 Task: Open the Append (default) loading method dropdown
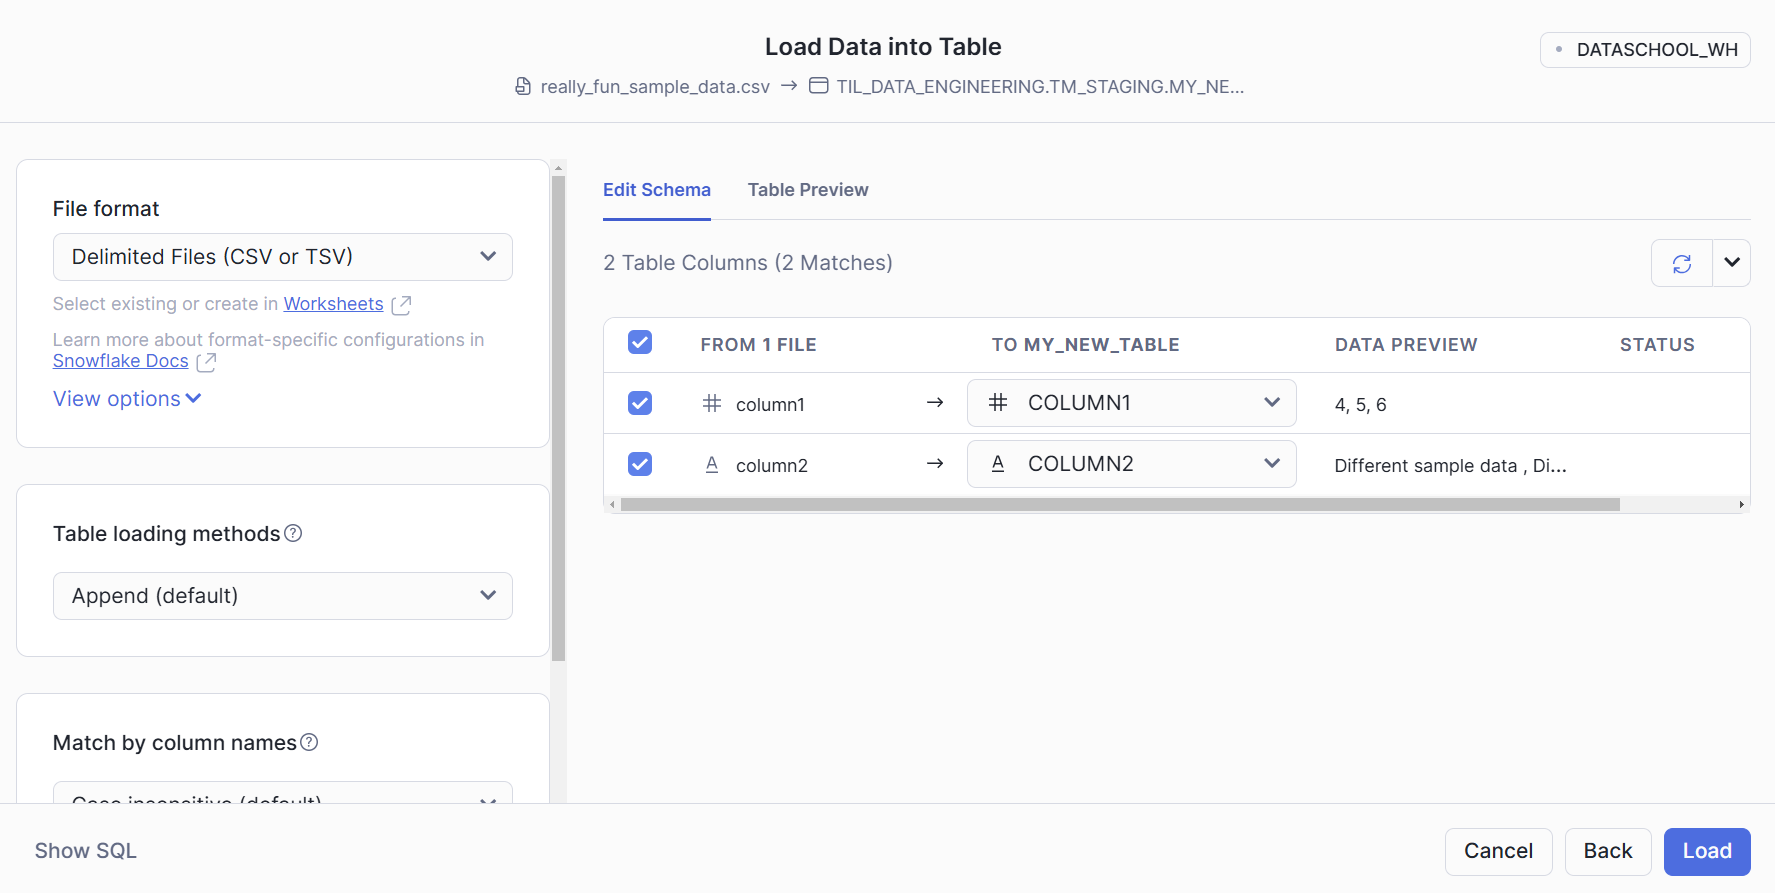283,596
